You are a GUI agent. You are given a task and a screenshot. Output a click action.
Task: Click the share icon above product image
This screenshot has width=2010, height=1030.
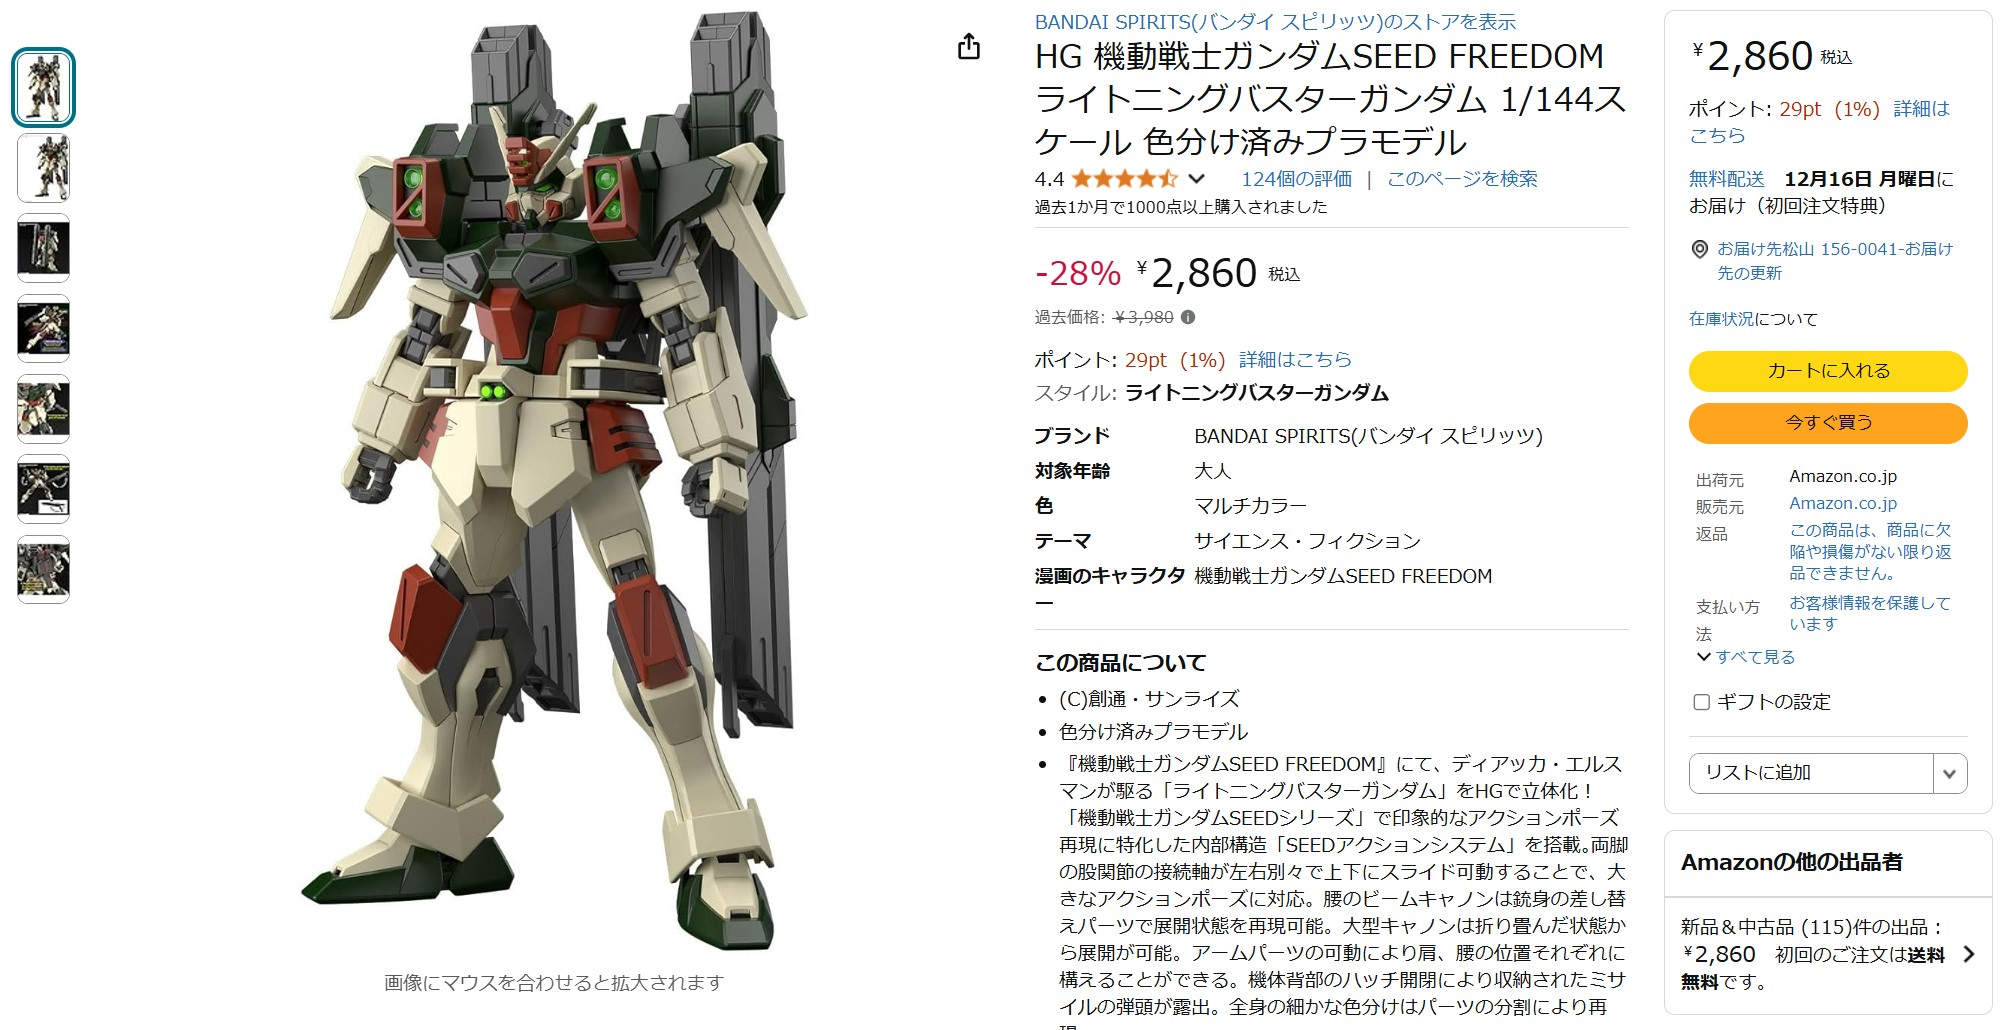point(968,46)
